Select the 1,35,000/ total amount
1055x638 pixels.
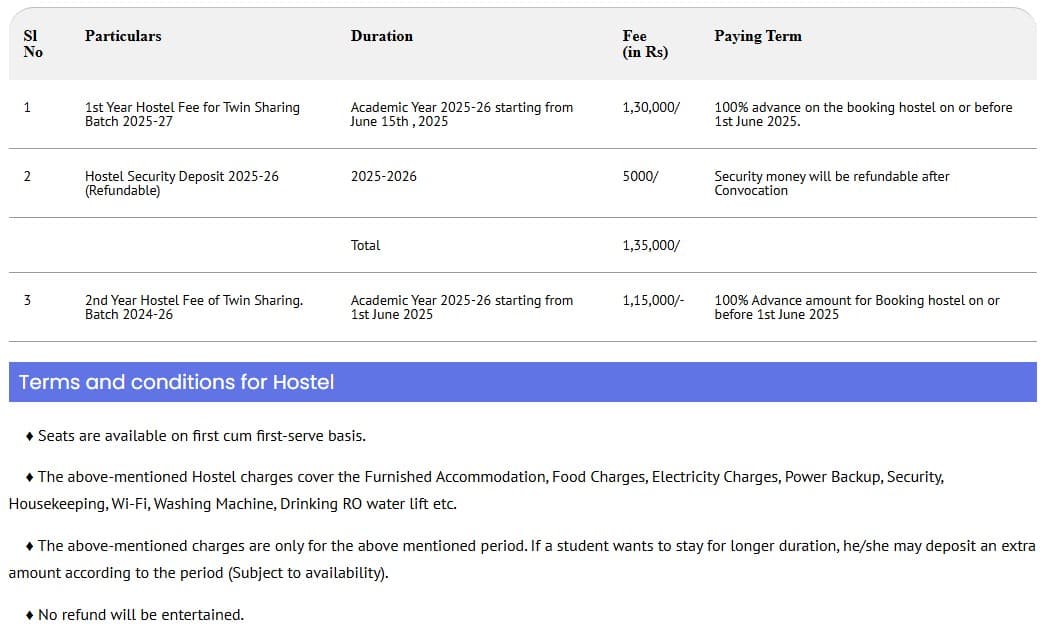(x=650, y=245)
